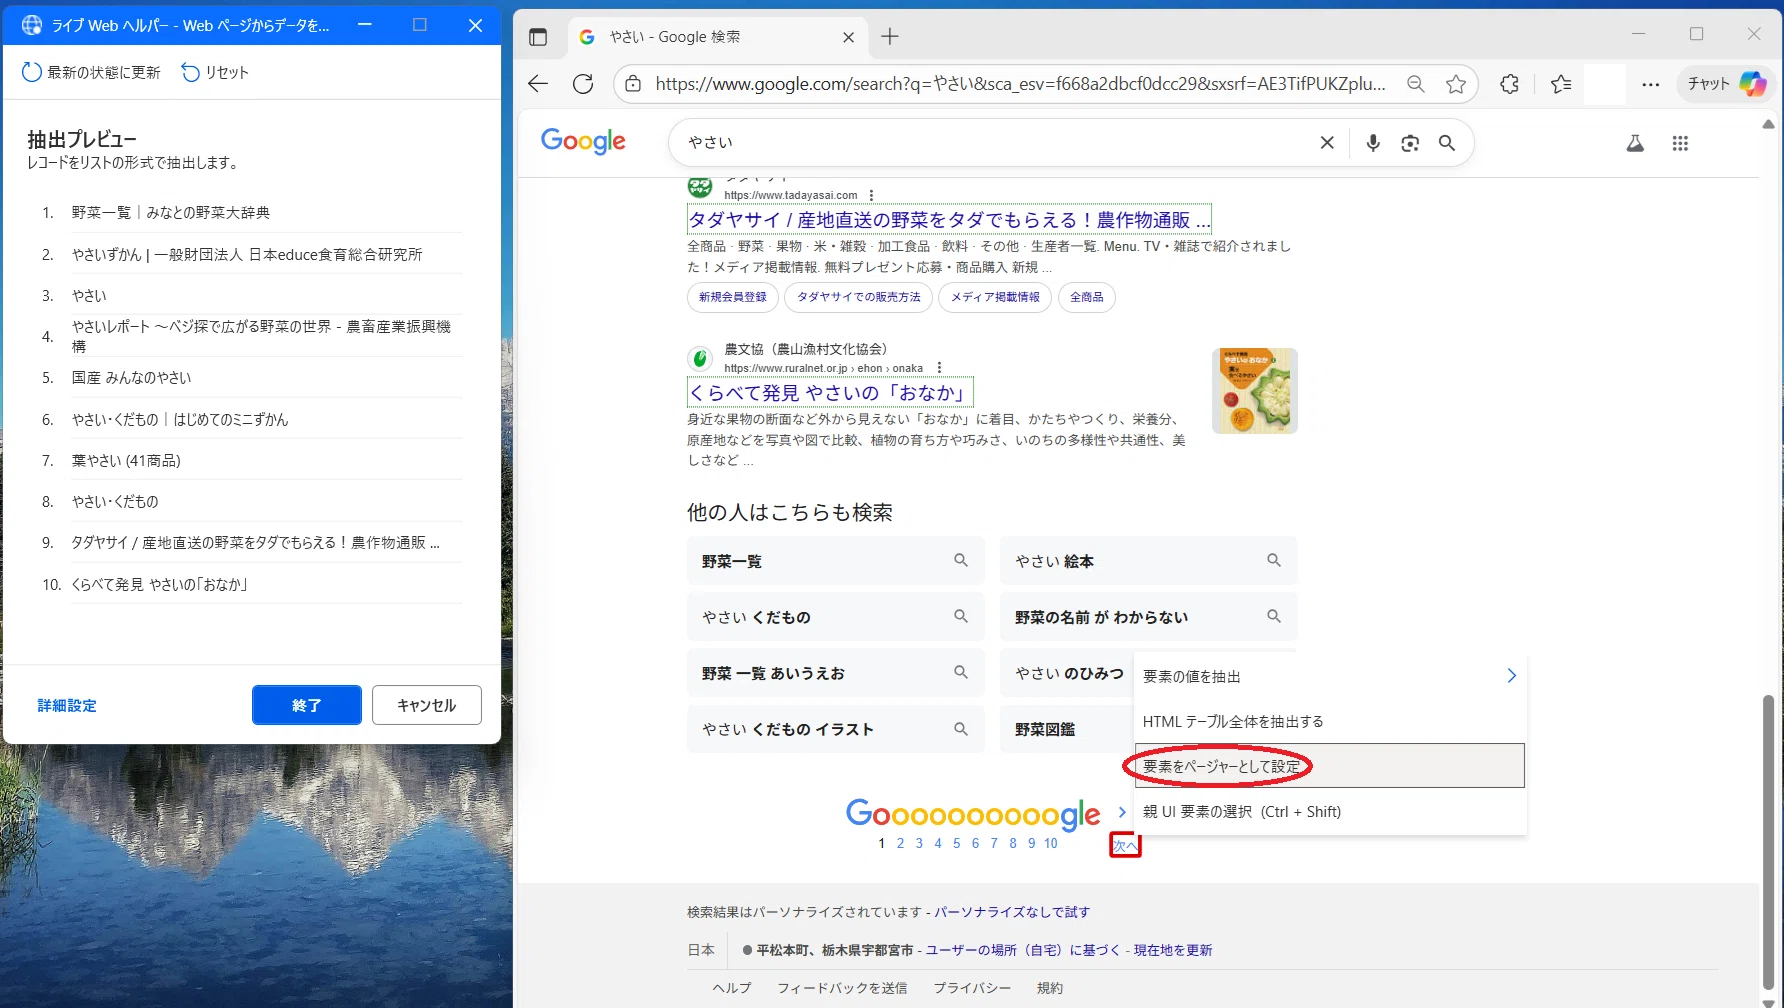
Task: Select 要素をページャーとして設定 menu item
Action: point(1330,766)
